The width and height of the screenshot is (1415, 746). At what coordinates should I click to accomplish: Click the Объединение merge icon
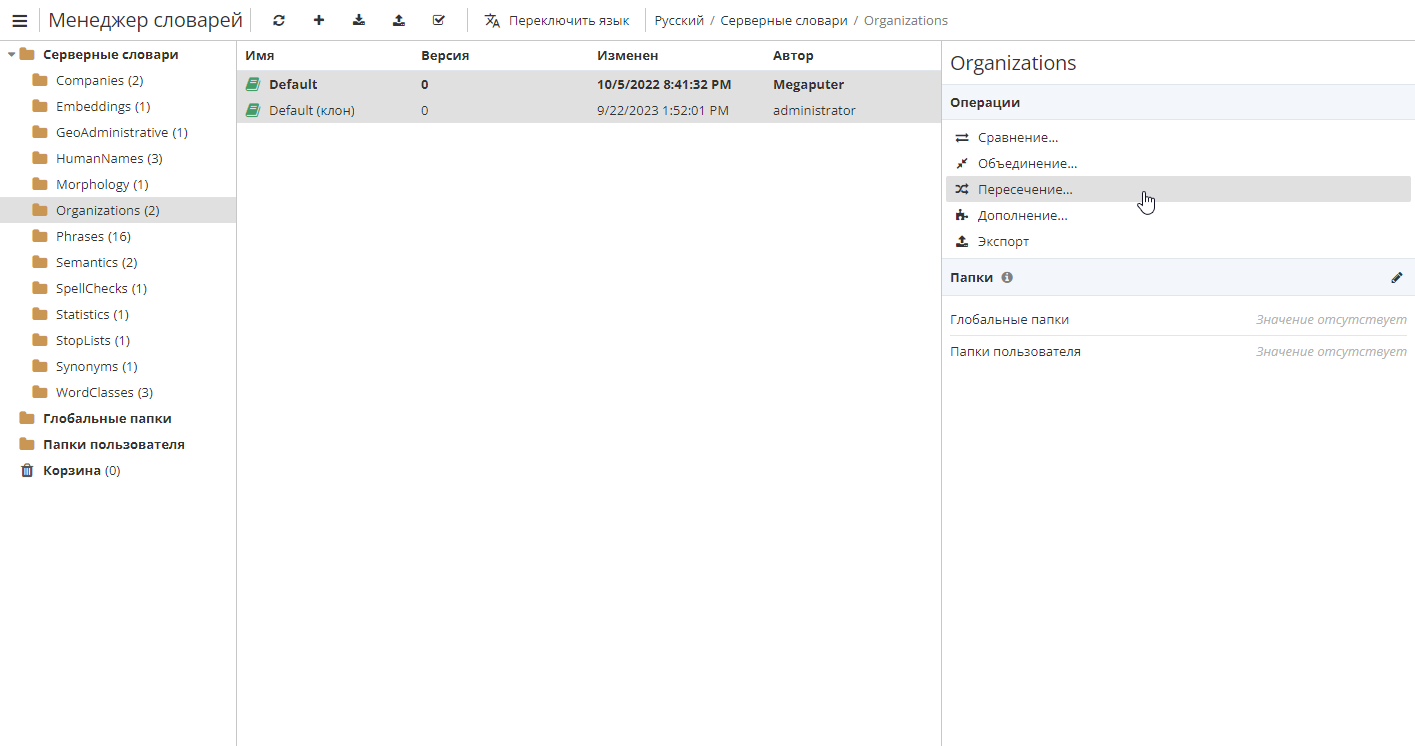(x=962, y=163)
